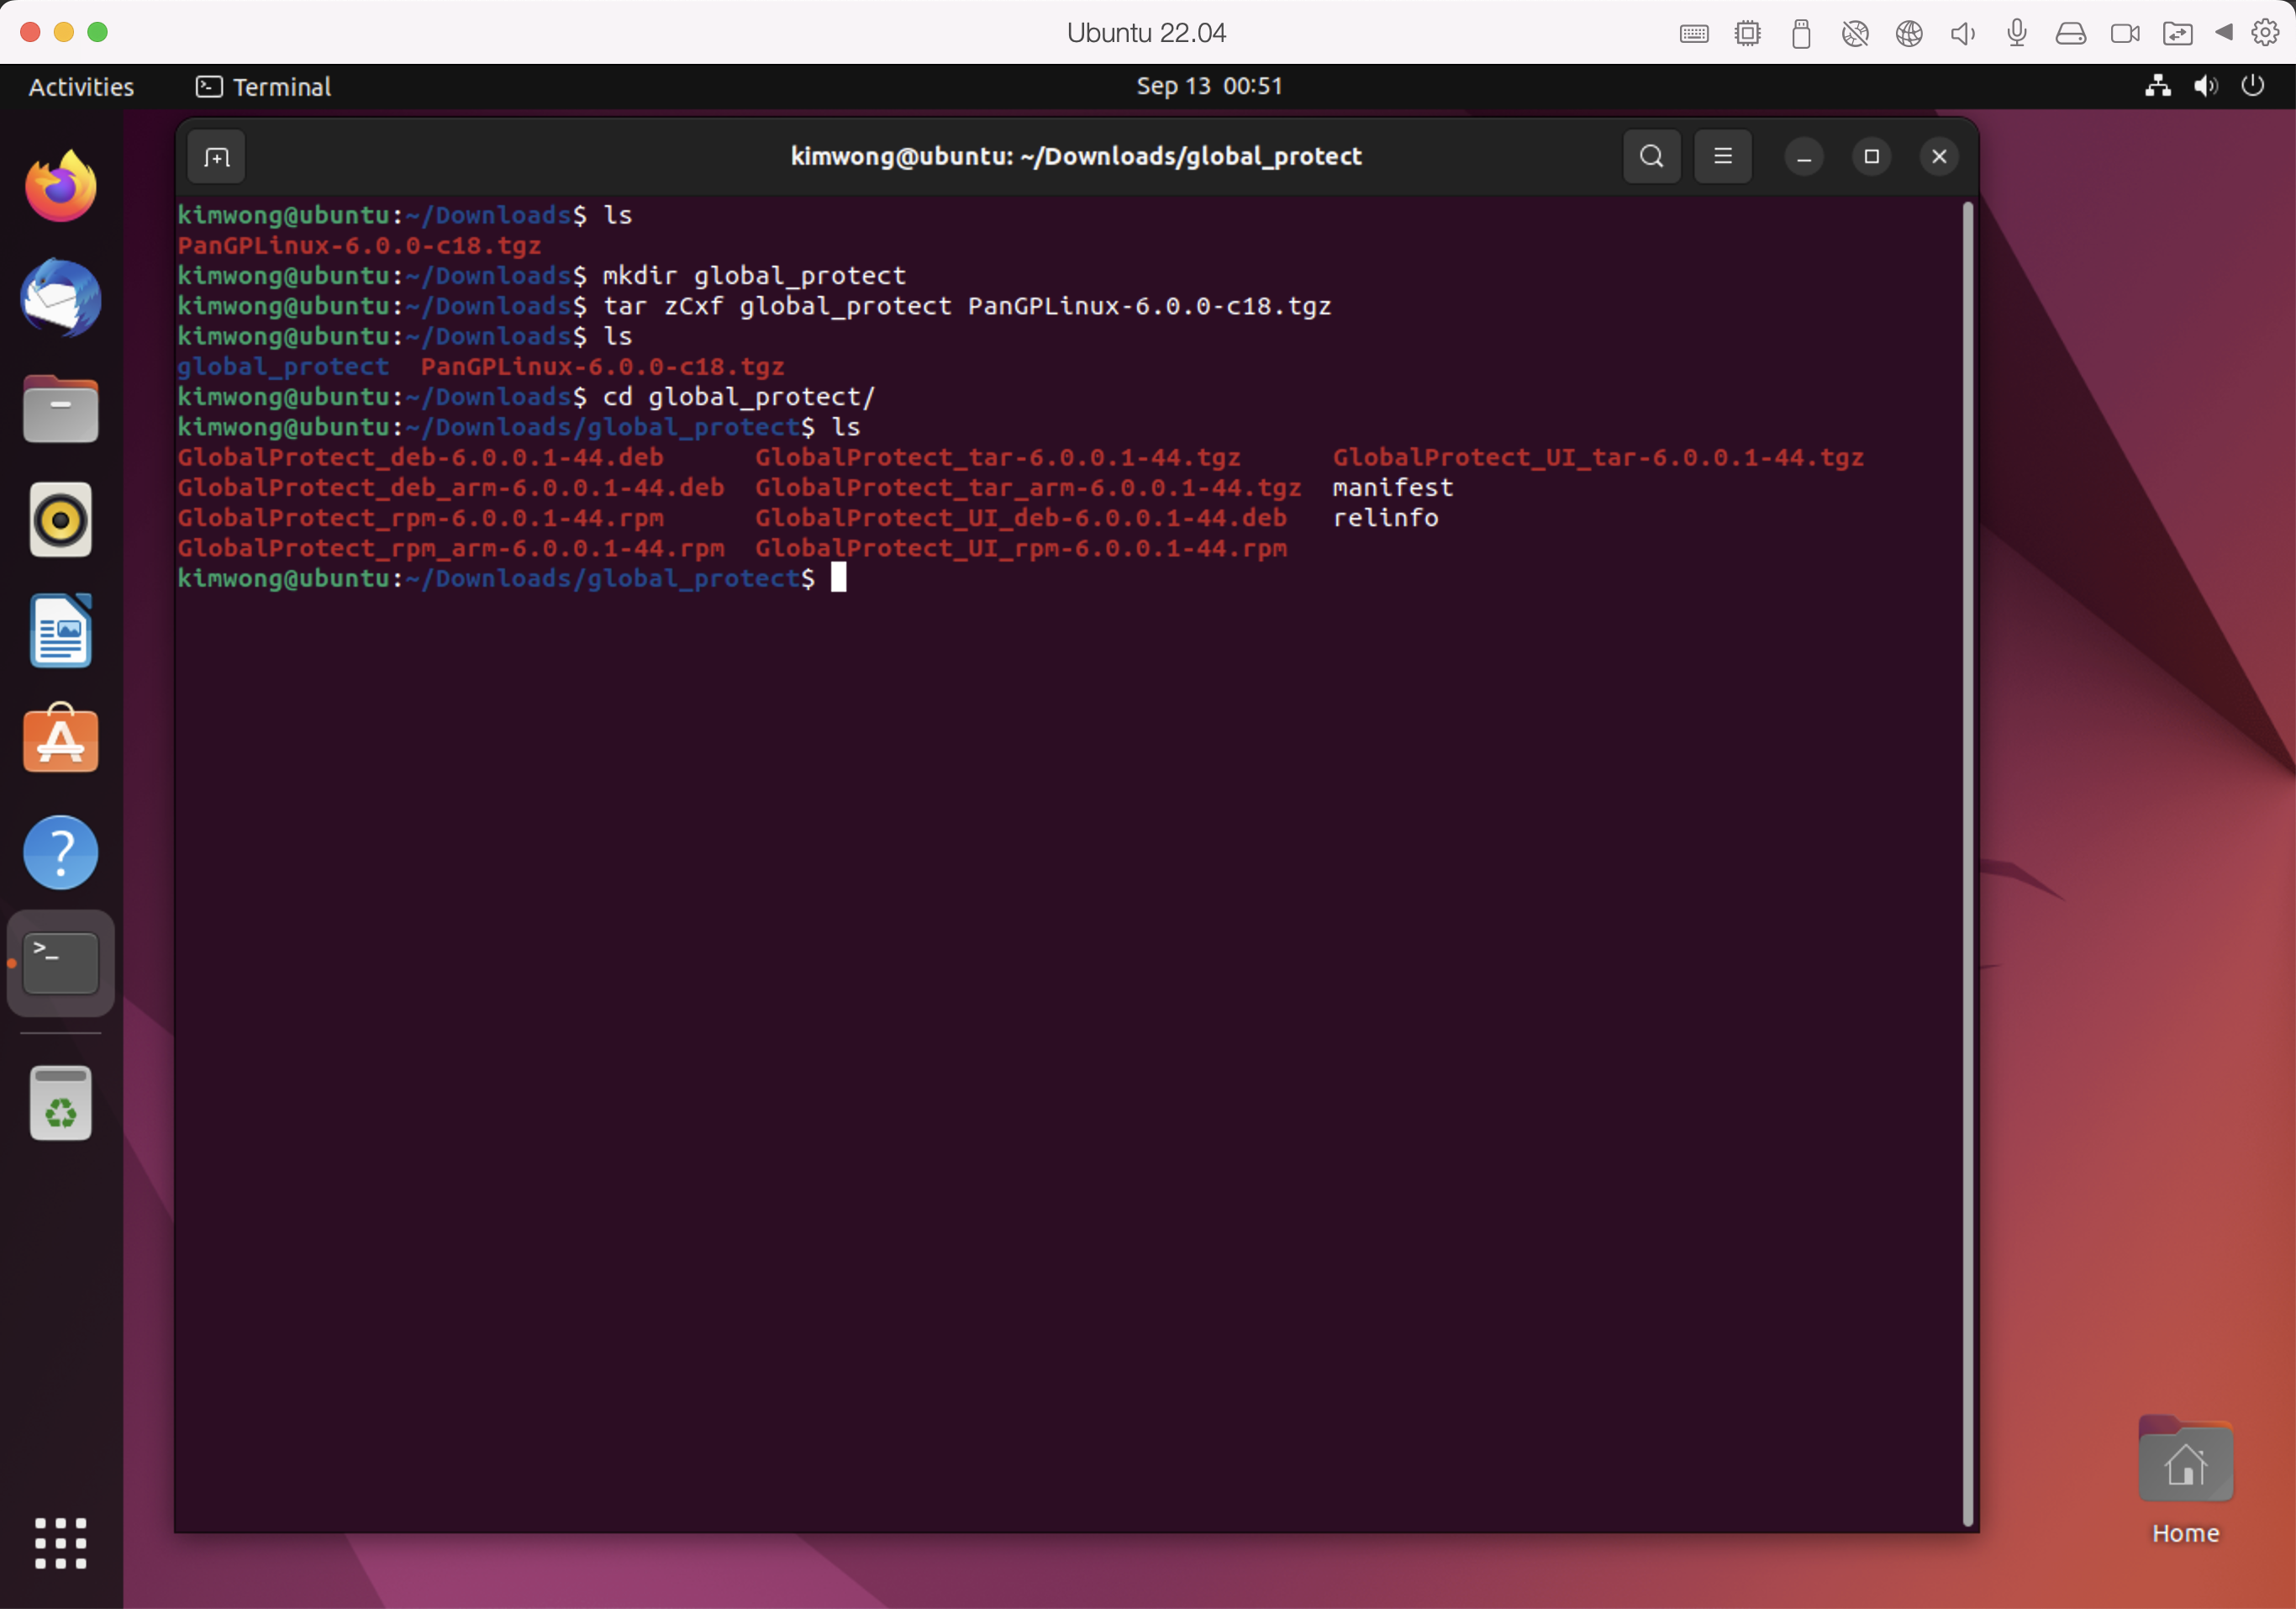Screen dimensions: 2296x1609
Task: Click the VM microphone icon
Action: point(2017,33)
